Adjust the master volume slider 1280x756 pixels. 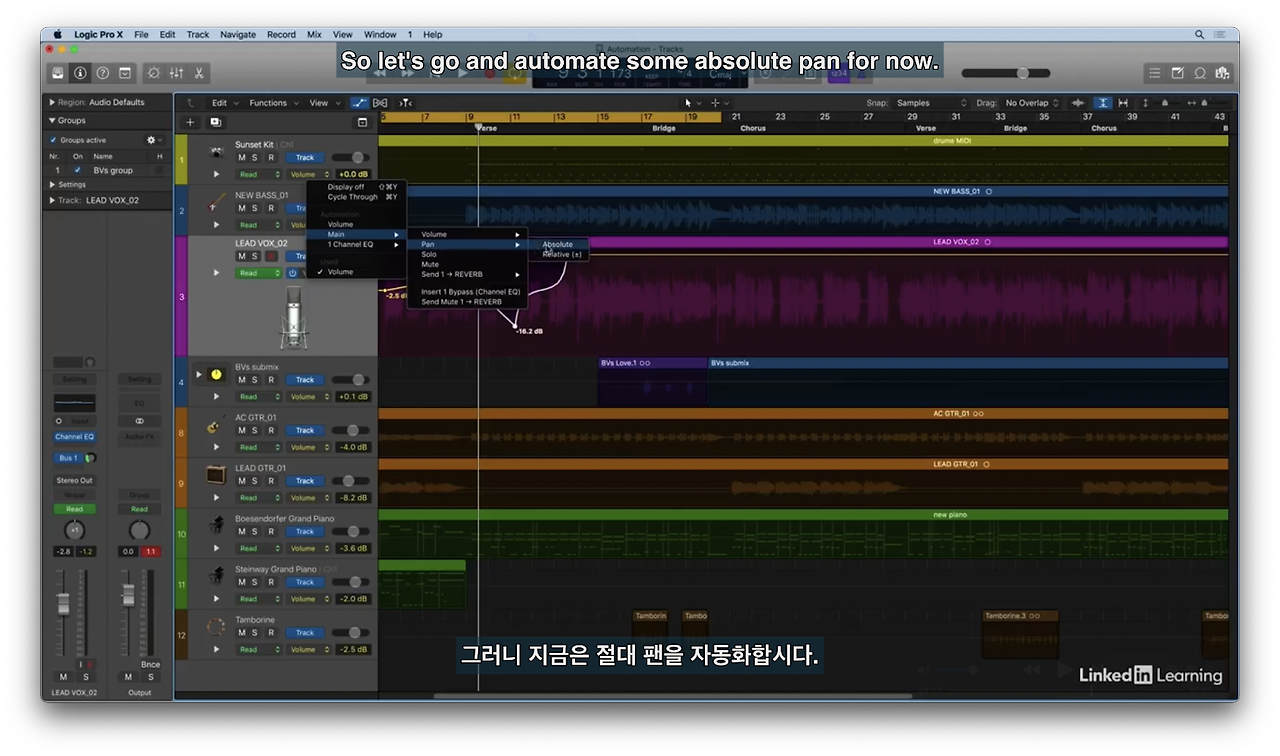tap(1006, 73)
